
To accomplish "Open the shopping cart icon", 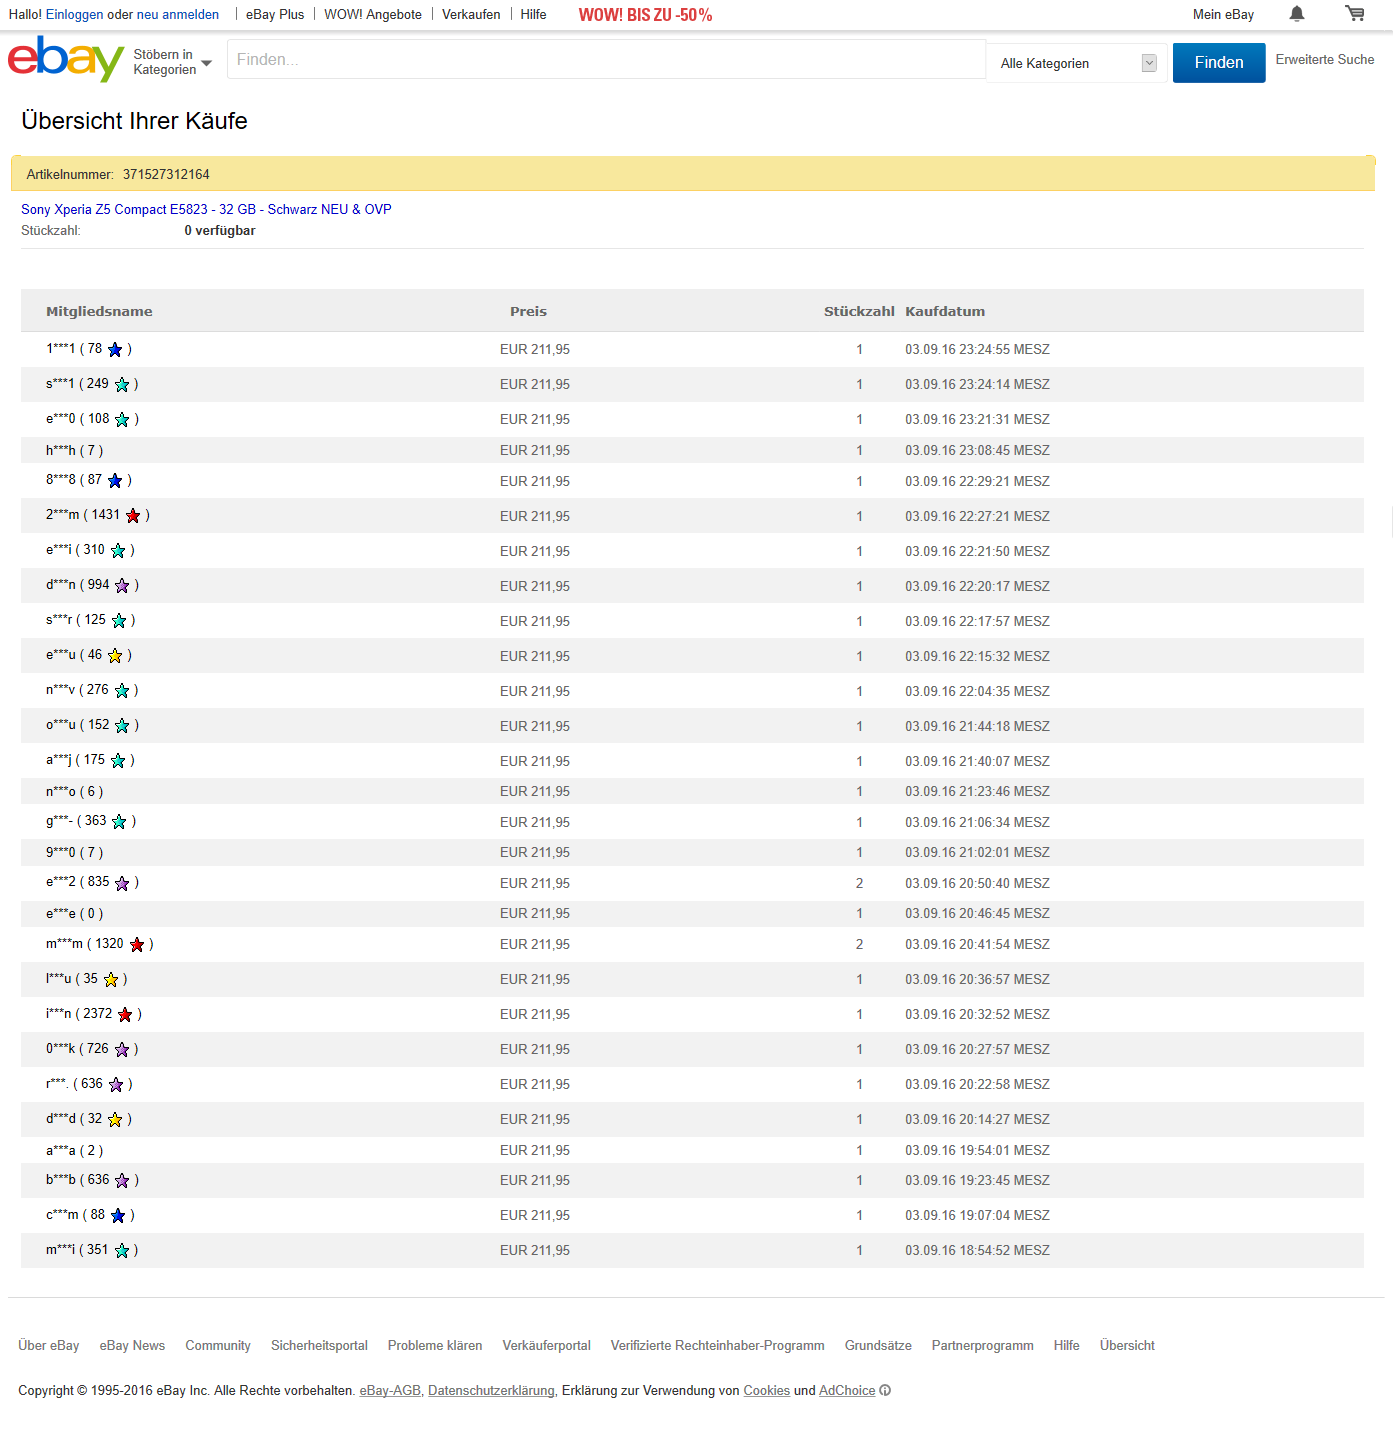I will [x=1355, y=14].
